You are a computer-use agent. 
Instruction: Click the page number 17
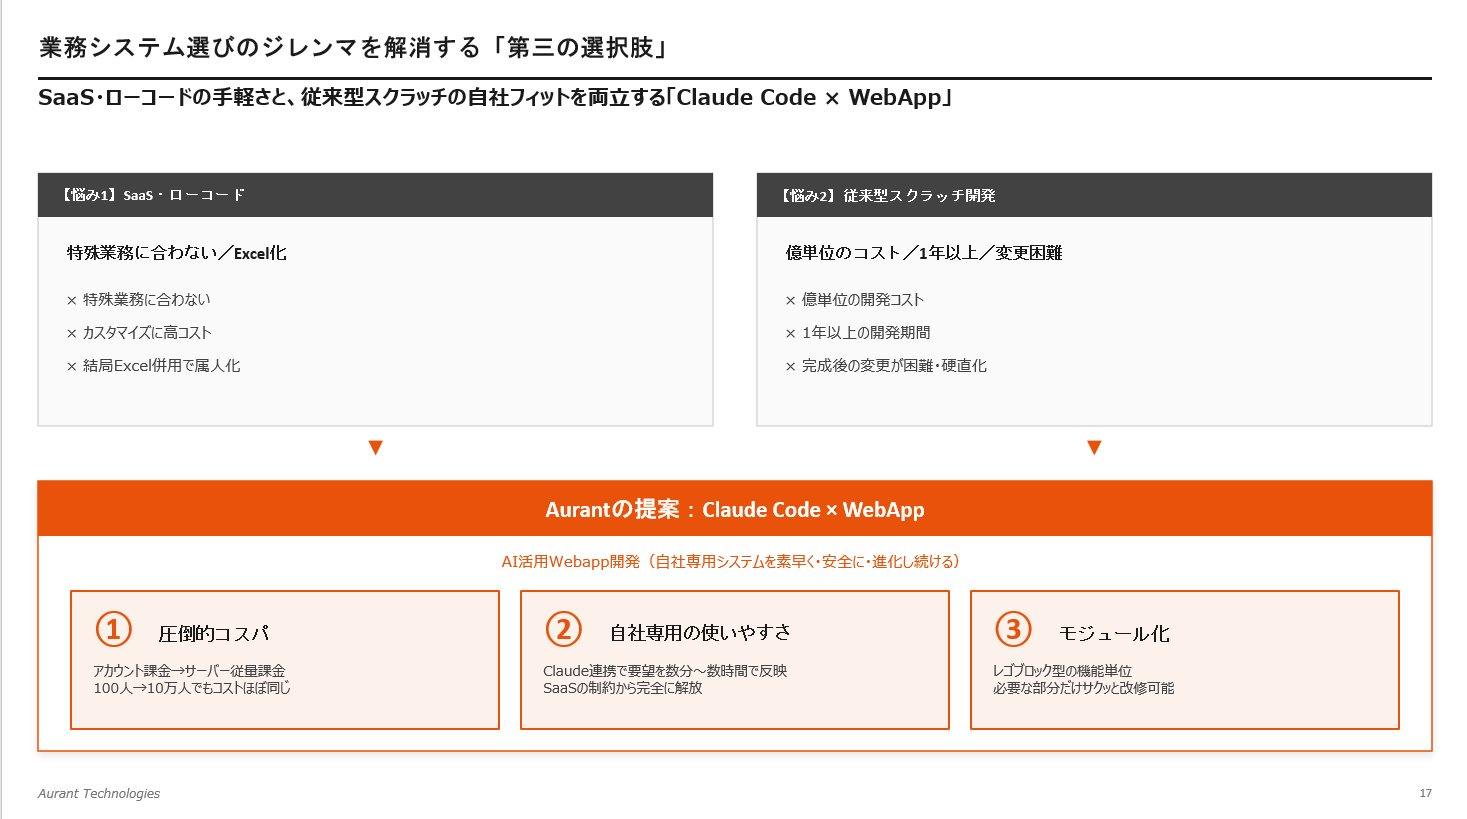1424,793
